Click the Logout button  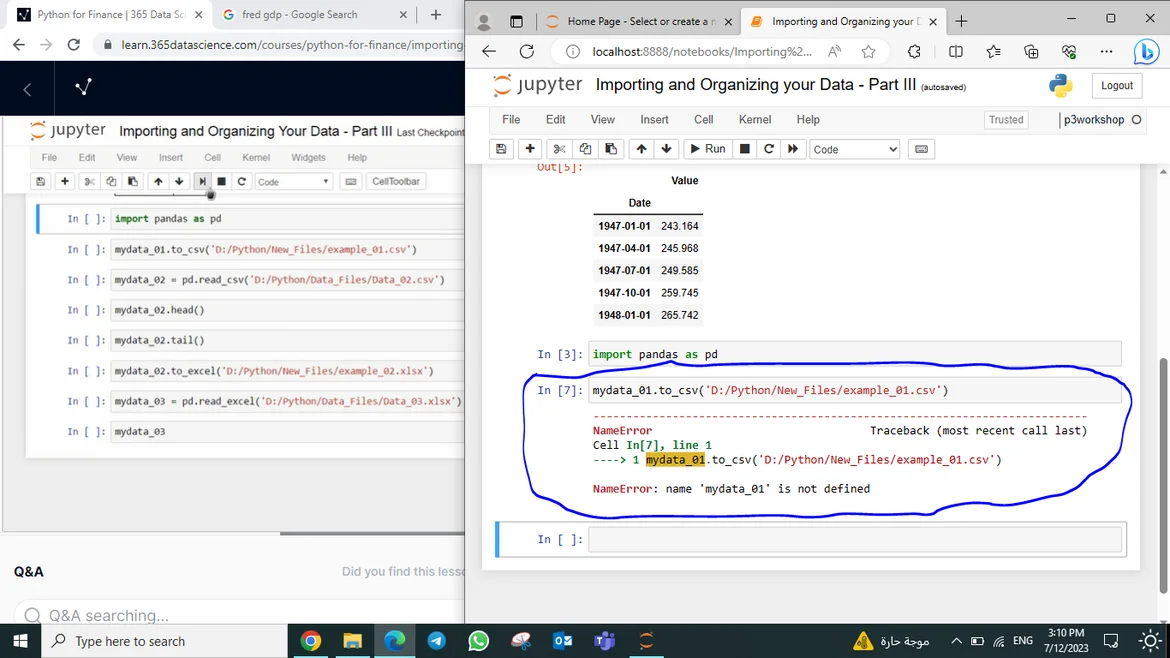[1116, 86]
